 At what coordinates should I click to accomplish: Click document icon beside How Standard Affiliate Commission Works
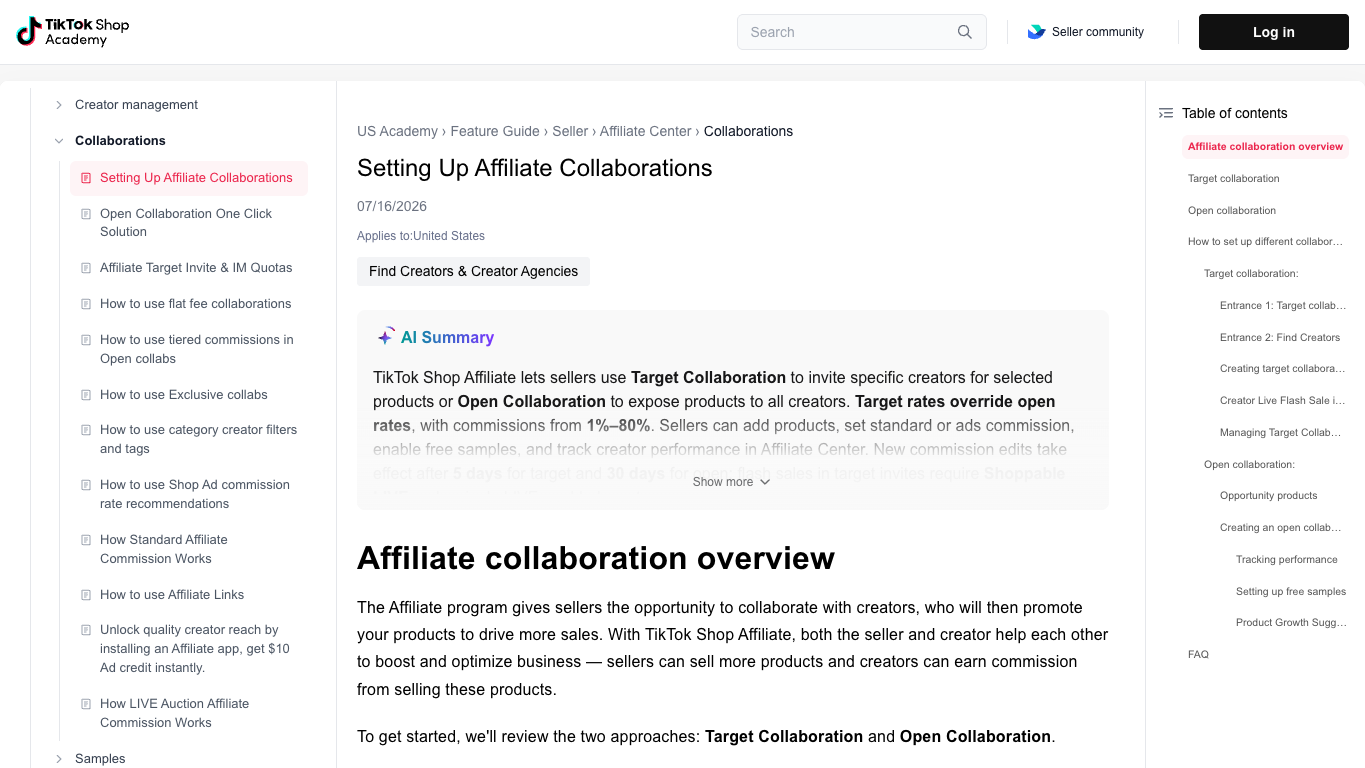[86, 540]
